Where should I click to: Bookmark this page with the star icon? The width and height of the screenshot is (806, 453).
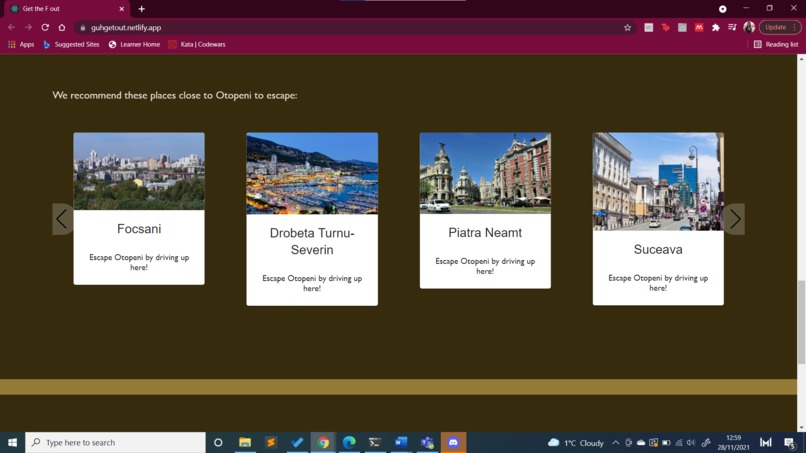click(x=627, y=28)
